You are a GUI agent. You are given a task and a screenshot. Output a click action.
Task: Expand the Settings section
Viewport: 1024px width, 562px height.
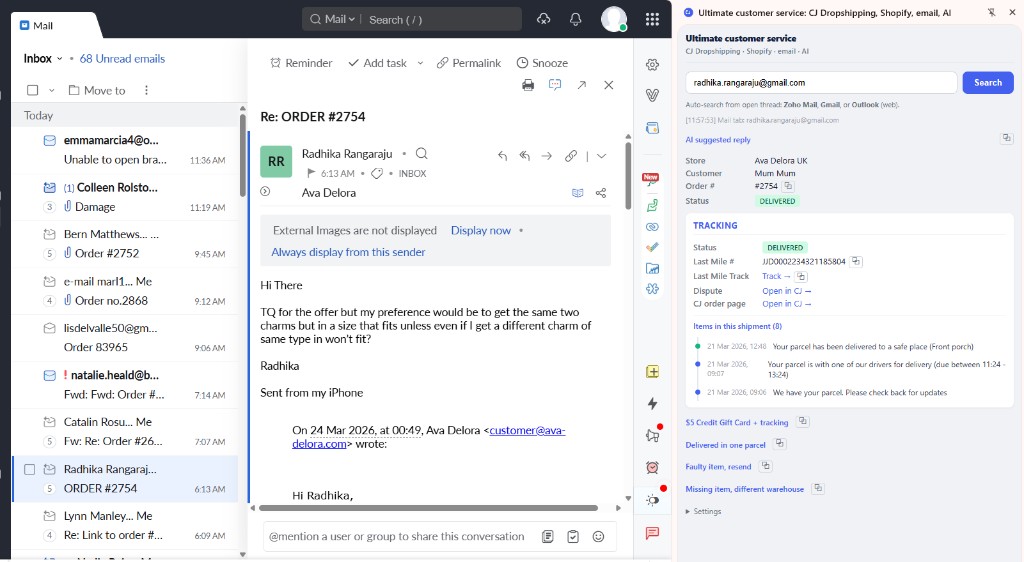(703, 511)
